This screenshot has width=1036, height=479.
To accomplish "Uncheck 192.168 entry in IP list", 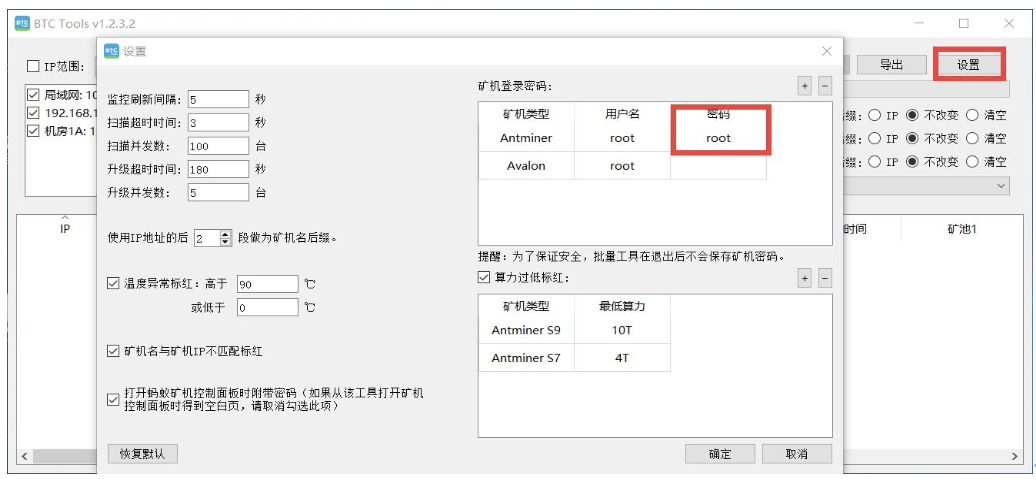I will [x=34, y=112].
